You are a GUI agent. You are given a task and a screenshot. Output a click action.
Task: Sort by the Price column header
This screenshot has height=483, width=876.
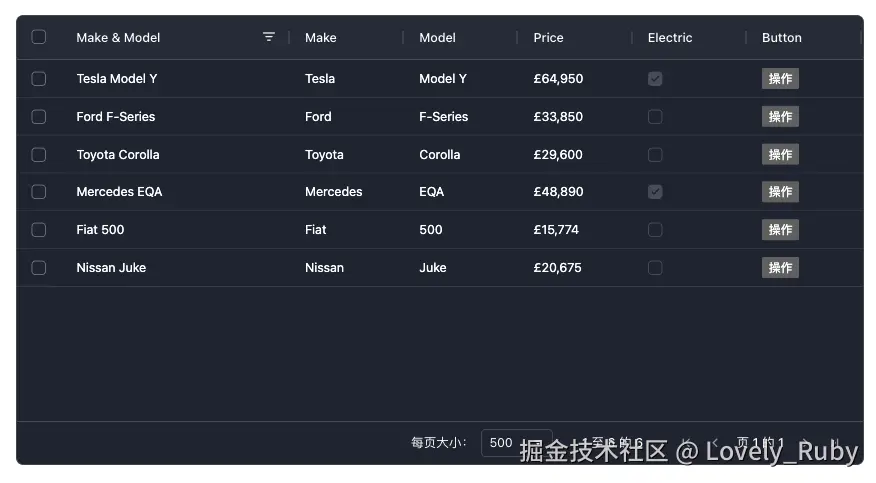[548, 38]
